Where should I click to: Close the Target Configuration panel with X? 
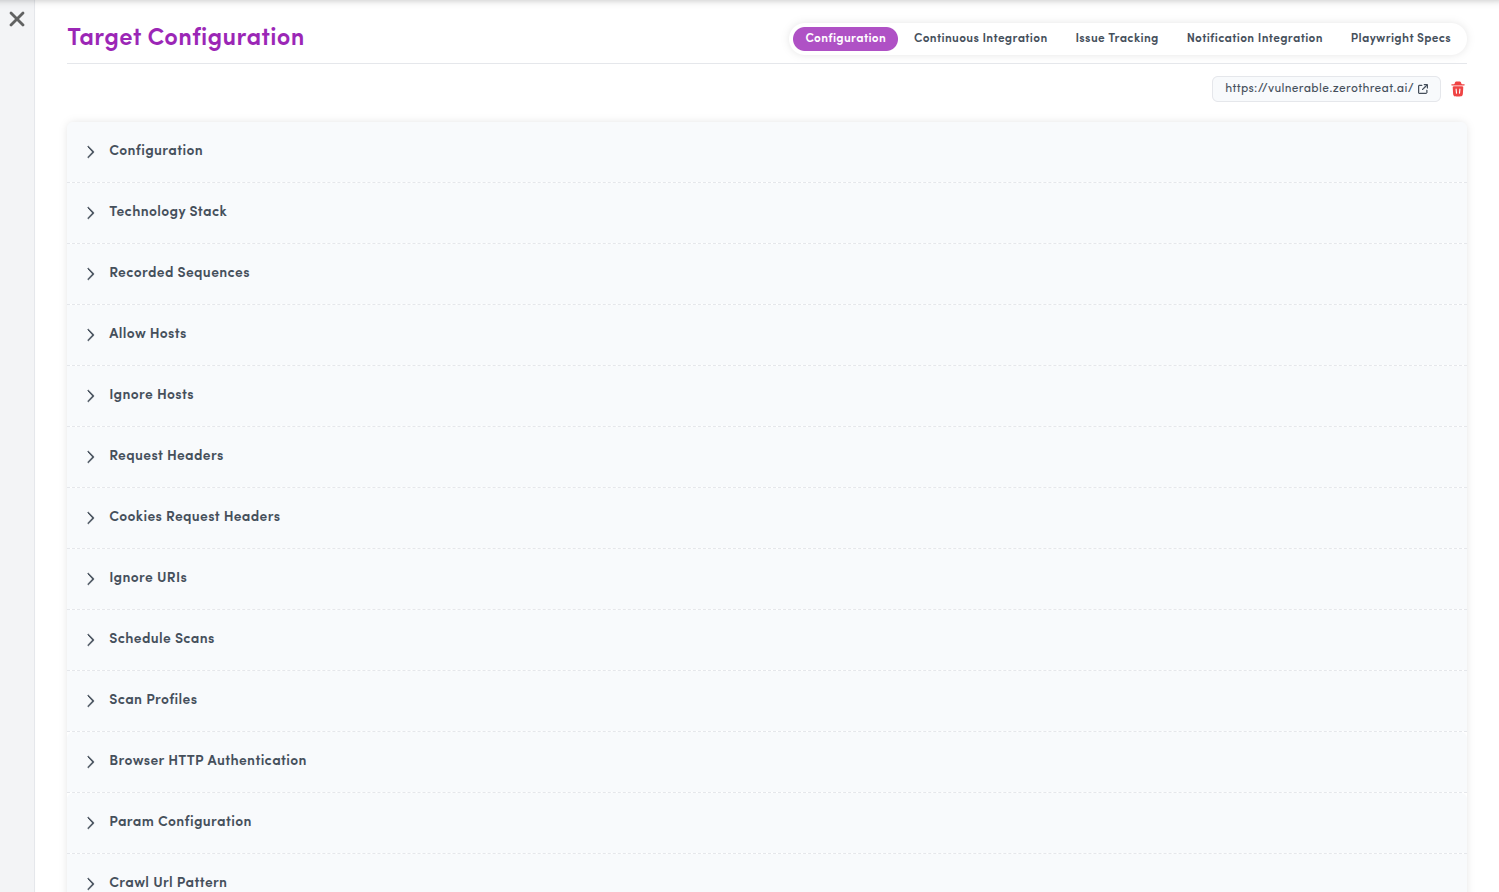17,19
